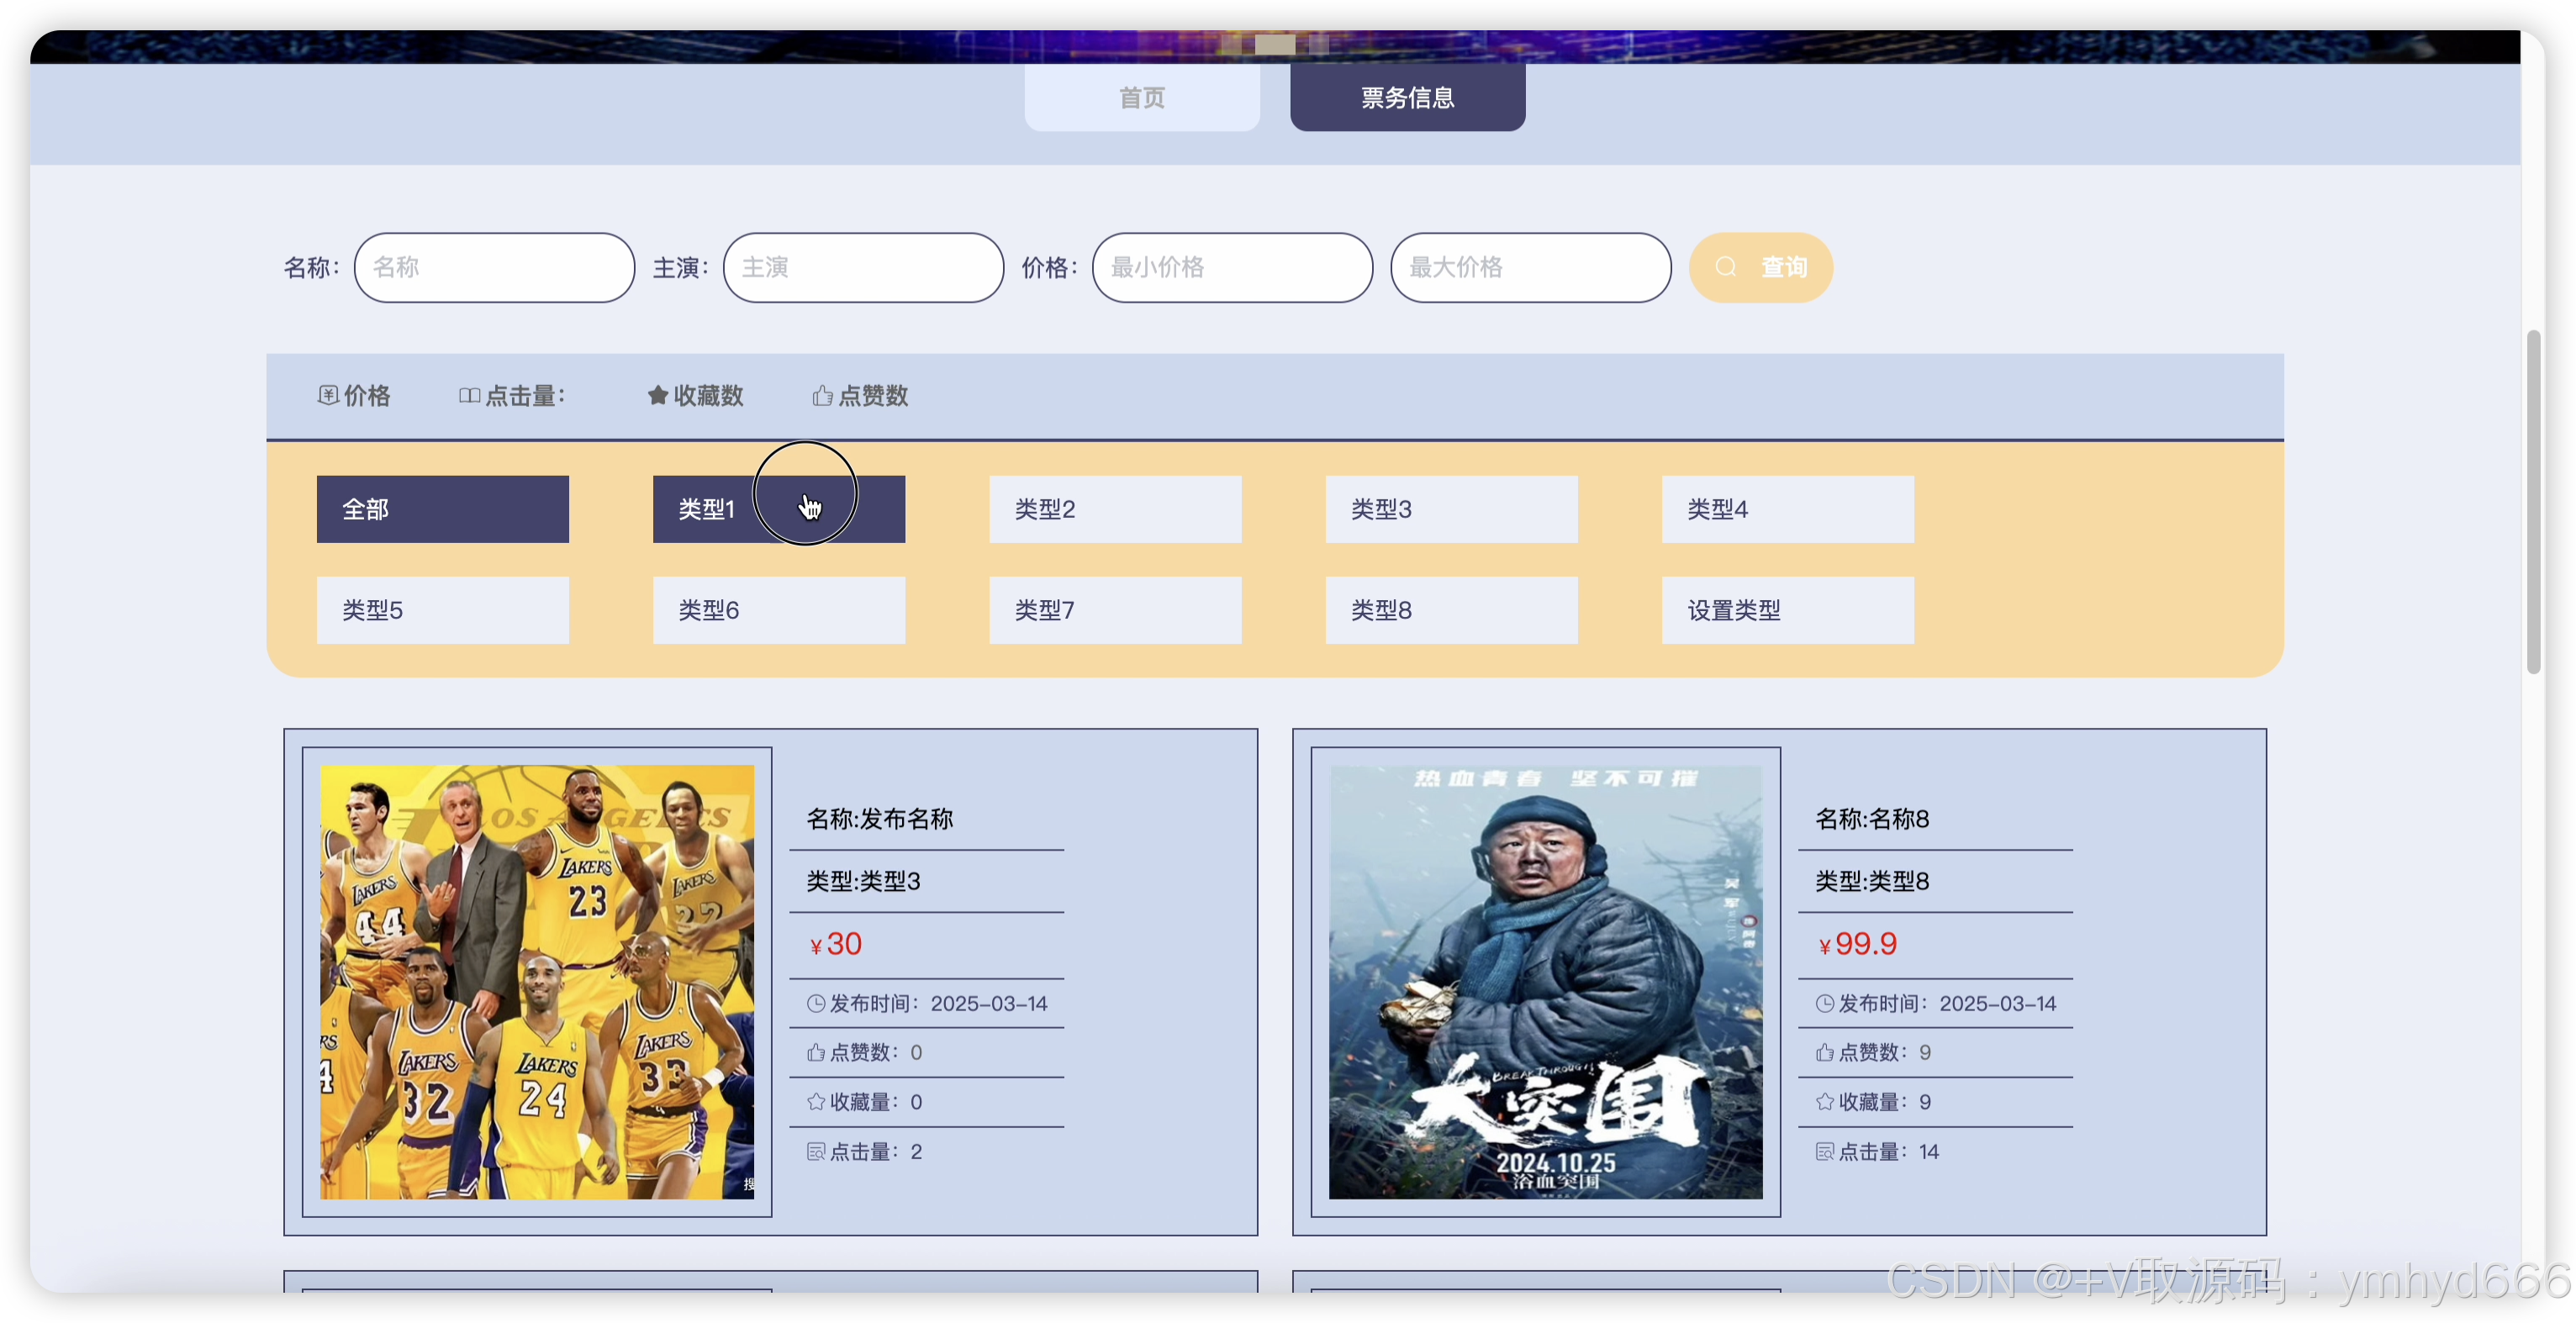Open the 名称:名称8 ticket title

click(x=1872, y=819)
